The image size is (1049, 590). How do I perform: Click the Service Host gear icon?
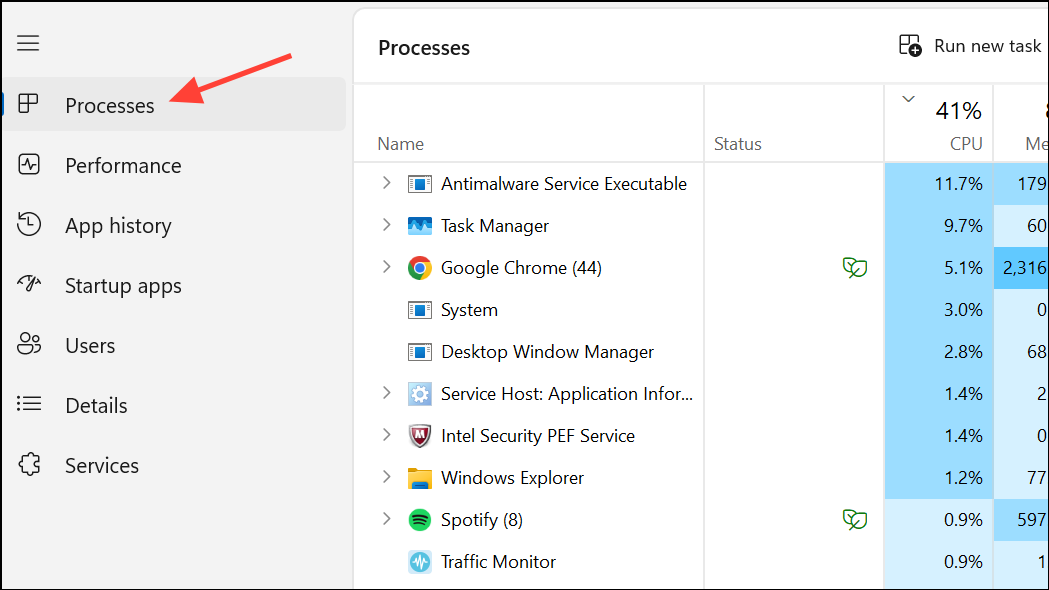click(420, 394)
